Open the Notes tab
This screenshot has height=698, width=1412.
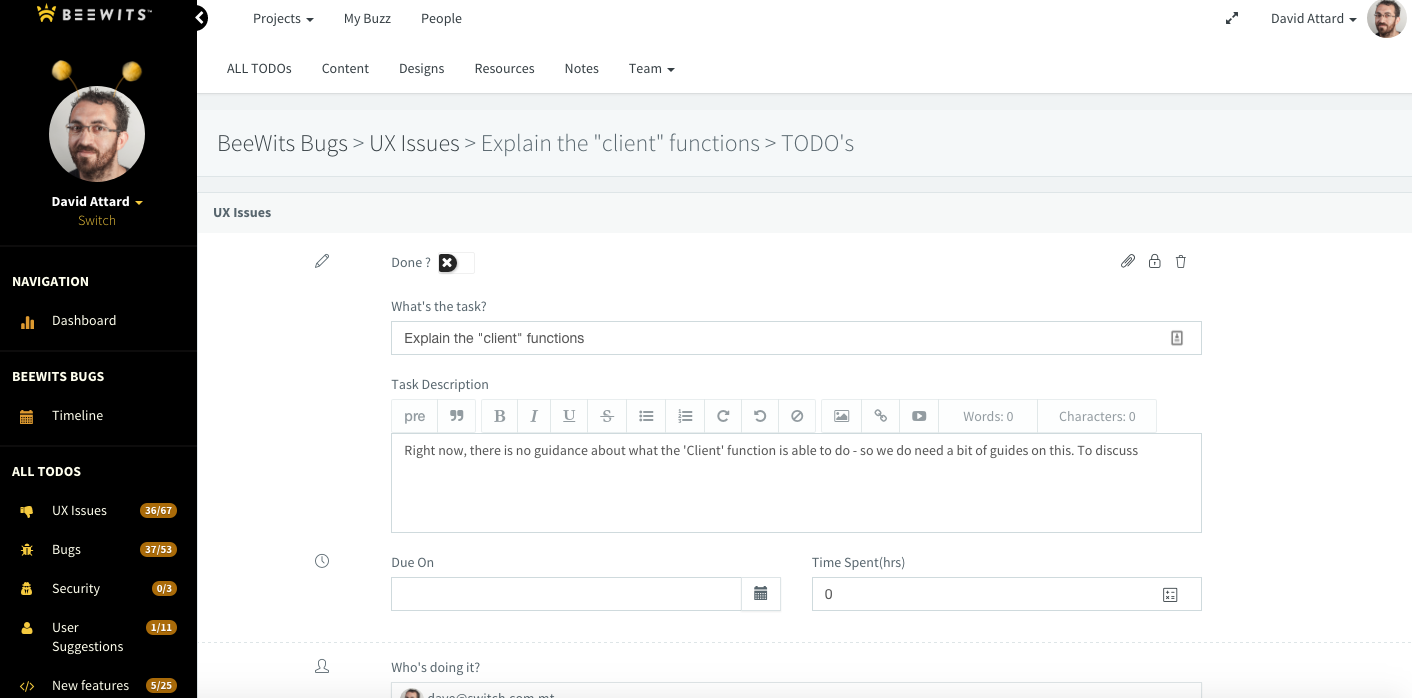coord(581,68)
